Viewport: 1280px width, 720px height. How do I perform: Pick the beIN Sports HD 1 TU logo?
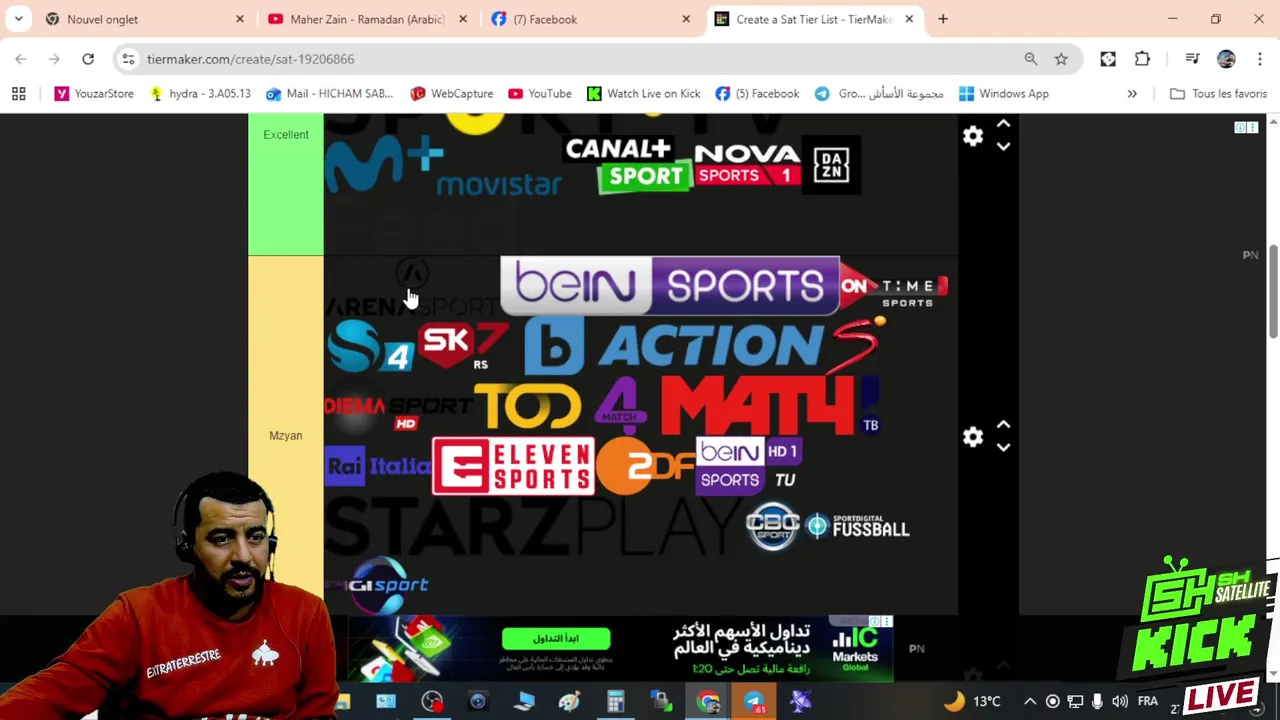(x=748, y=466)
